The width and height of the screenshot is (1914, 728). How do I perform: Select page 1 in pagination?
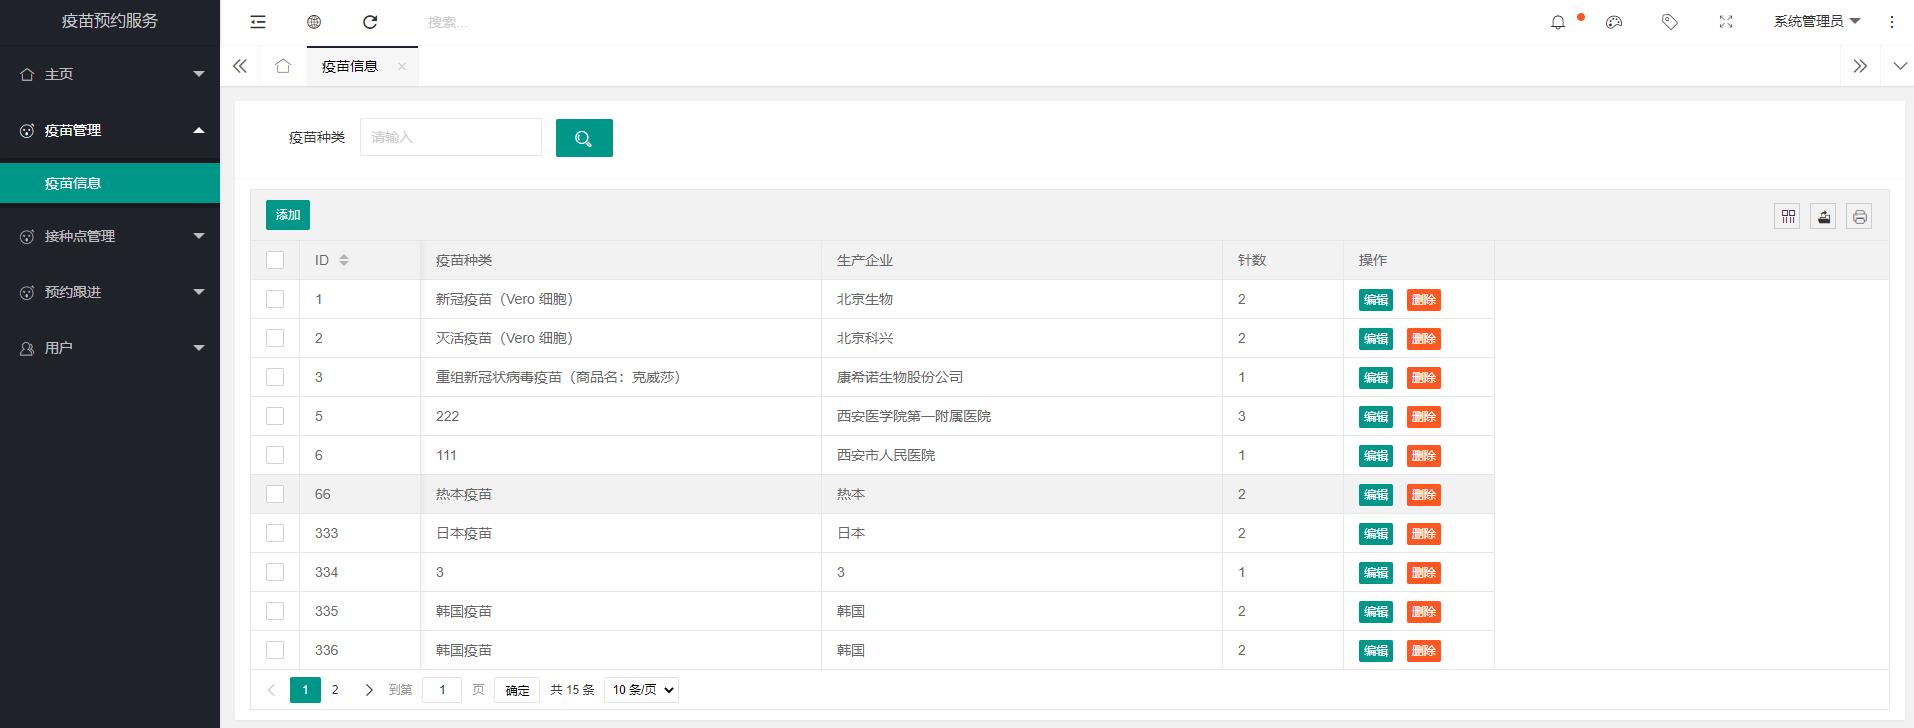coord(305,690)
